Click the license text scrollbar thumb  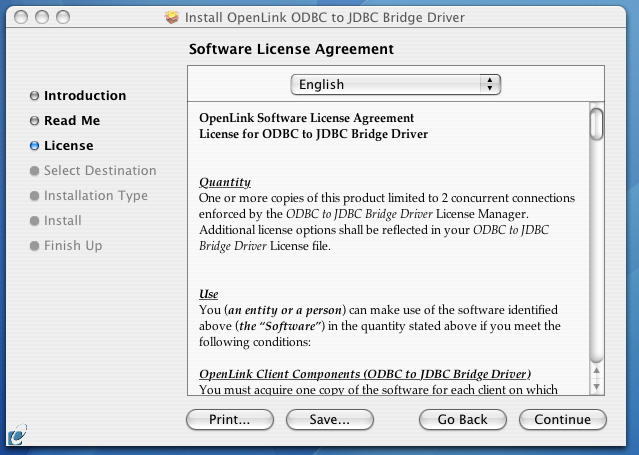pyautogui.click(x=597, y=124)
